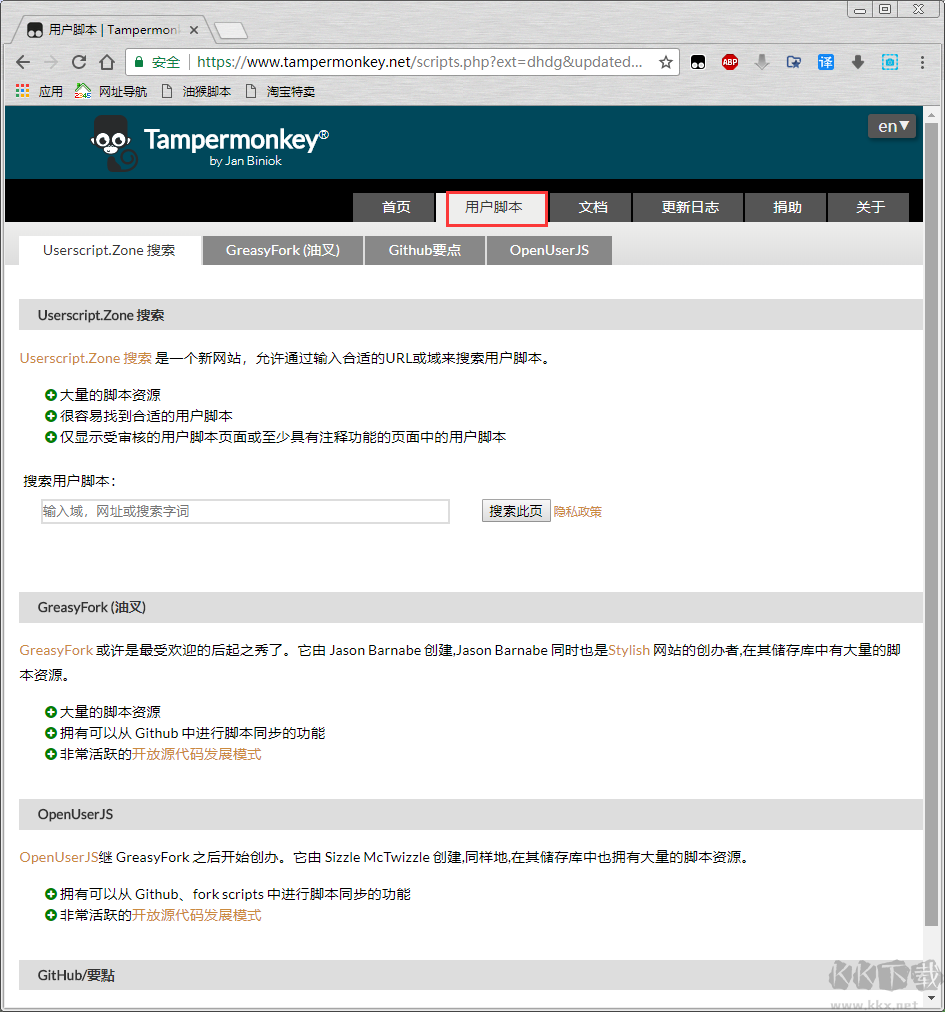This screenshot has width=945, height=1012.
Task: Click green plus before 拥有可以从 Github 中进行脚本同步
Action: coord(50,733)
